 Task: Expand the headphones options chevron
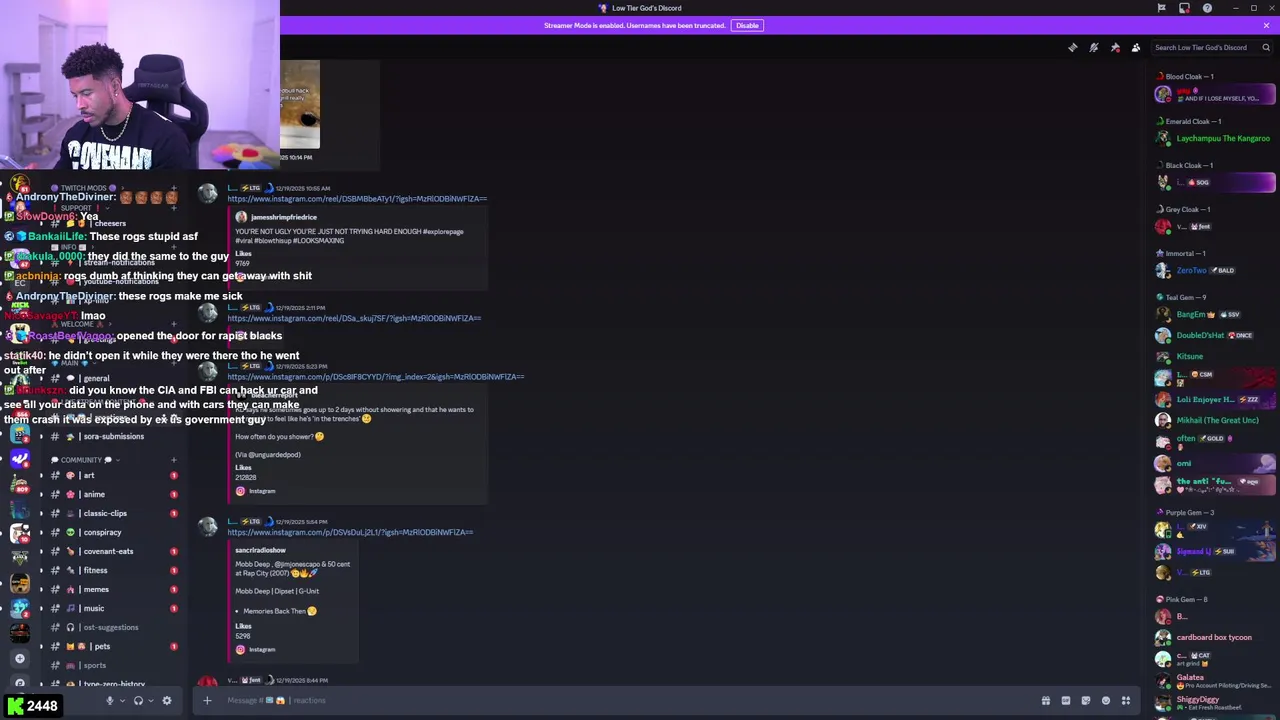coord(150,700)
